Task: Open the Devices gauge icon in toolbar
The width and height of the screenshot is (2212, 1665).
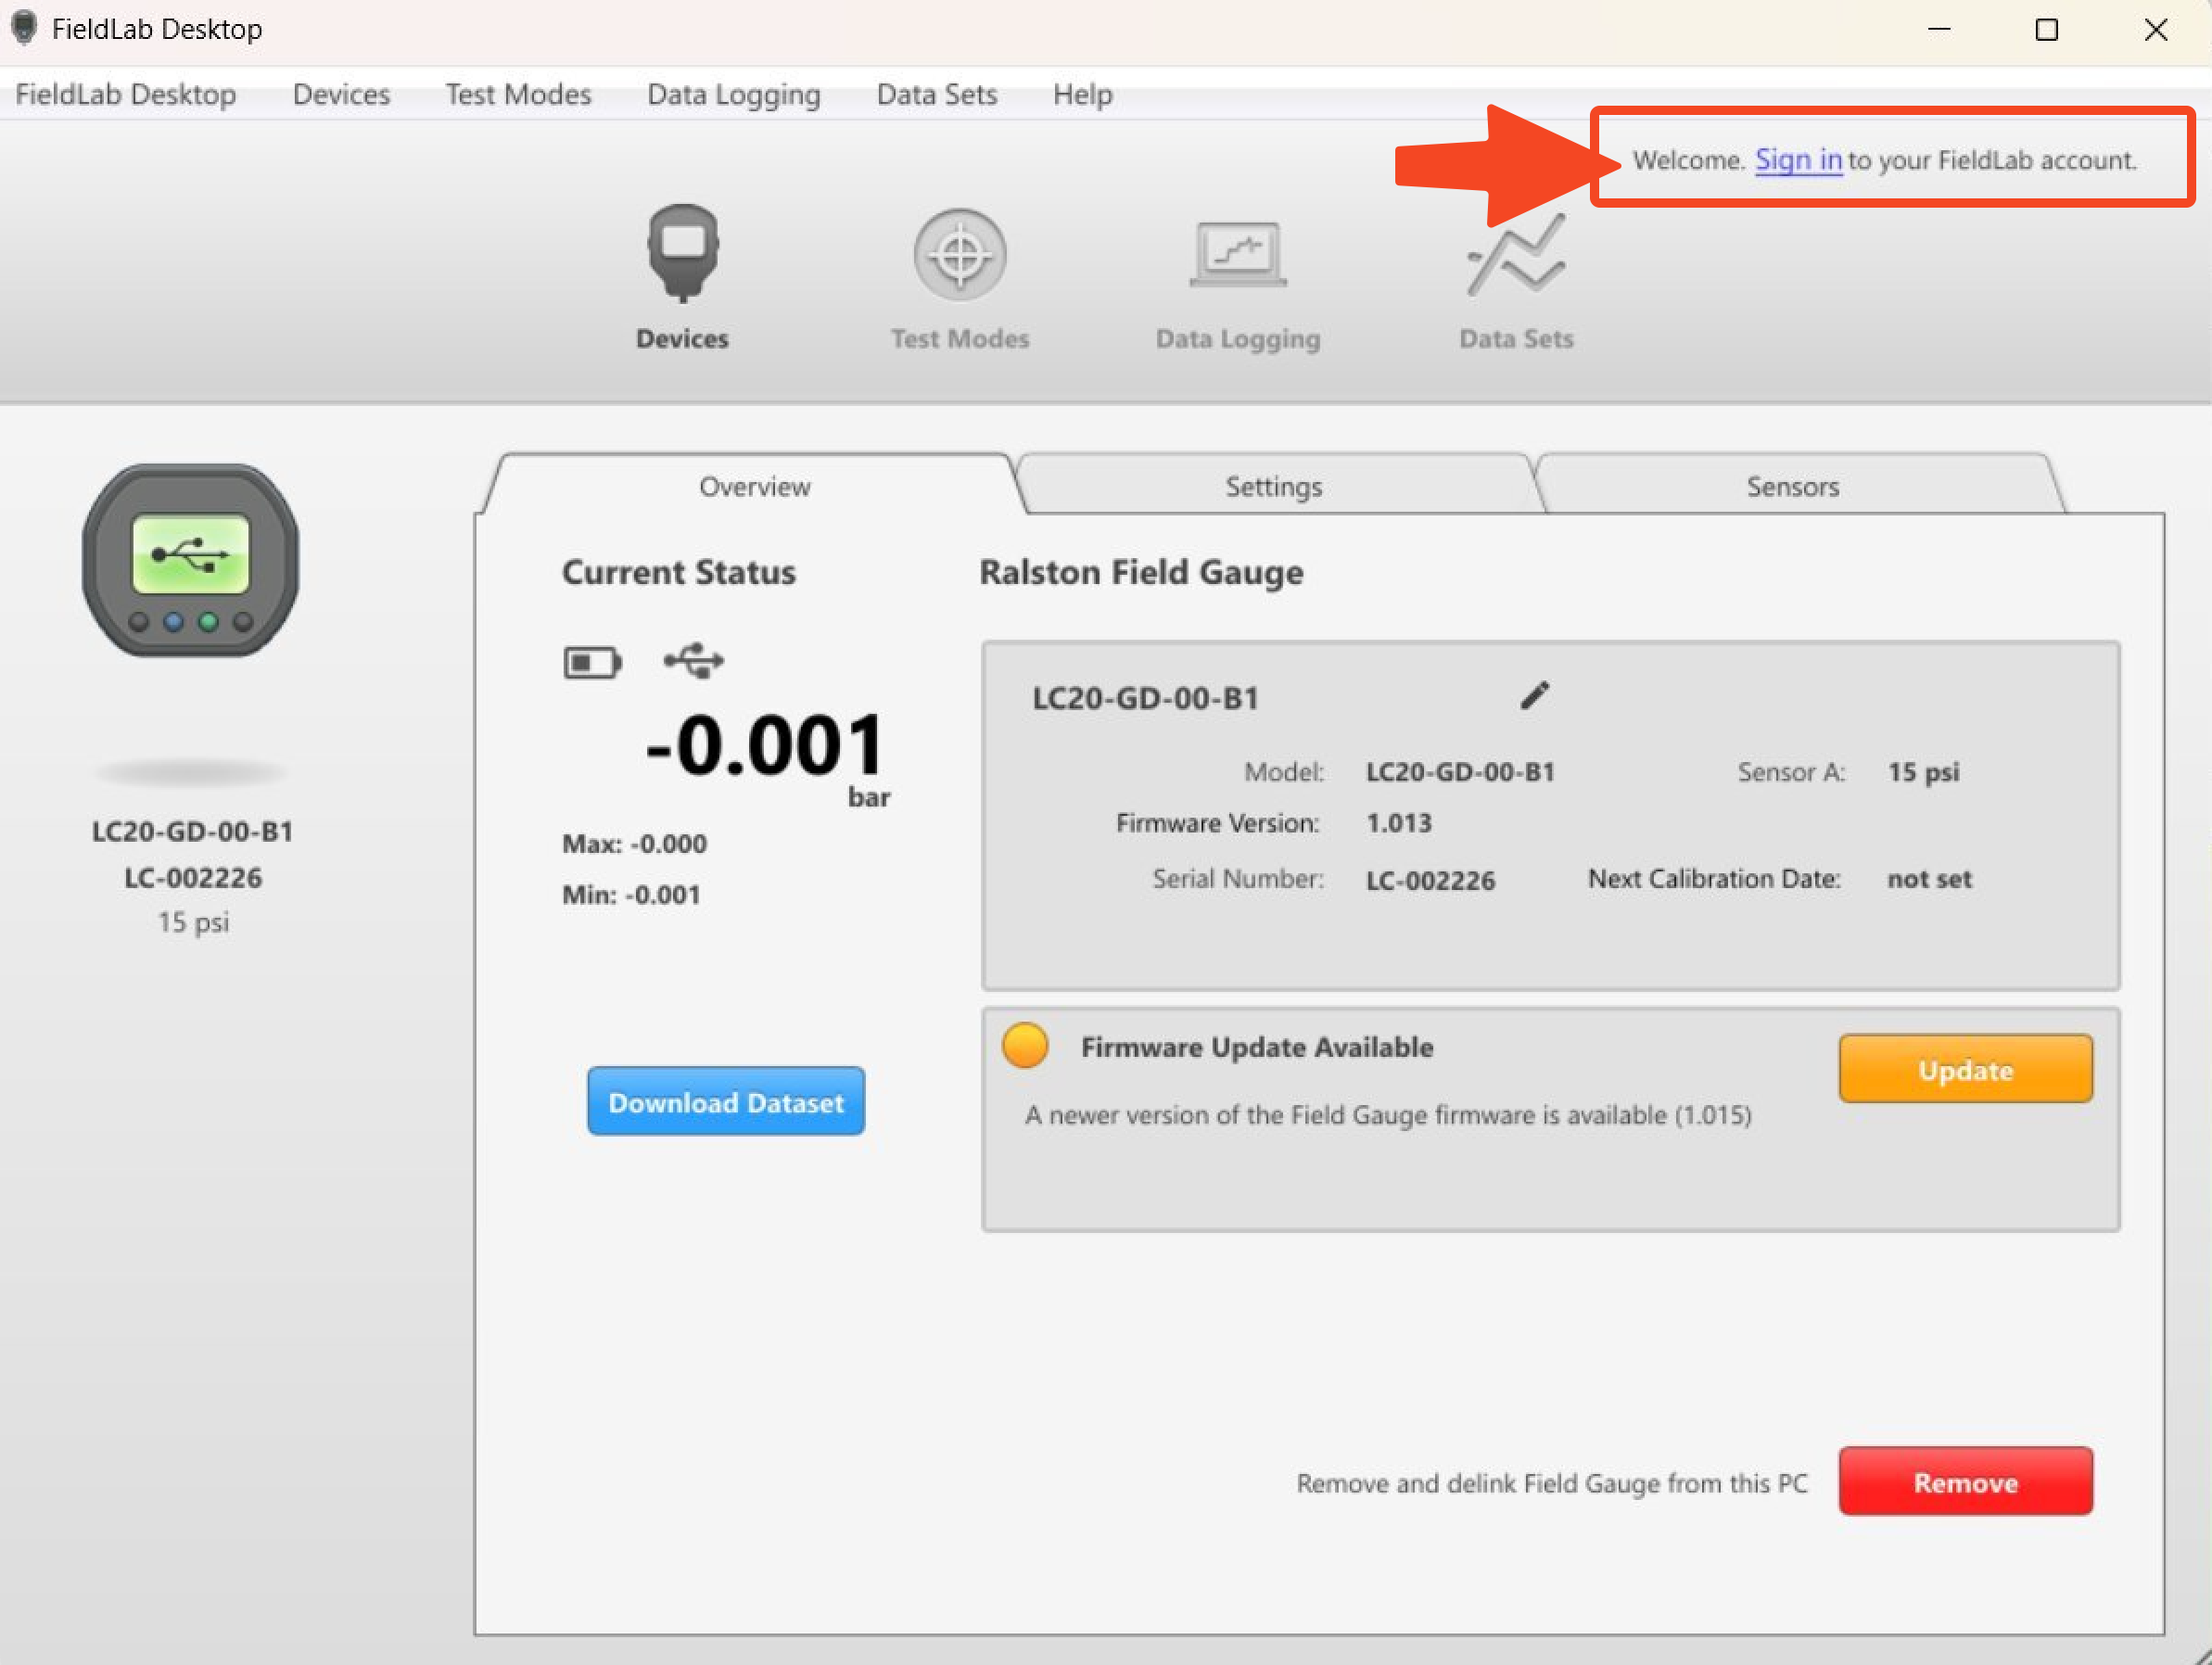Action: (x=682, y=254)
